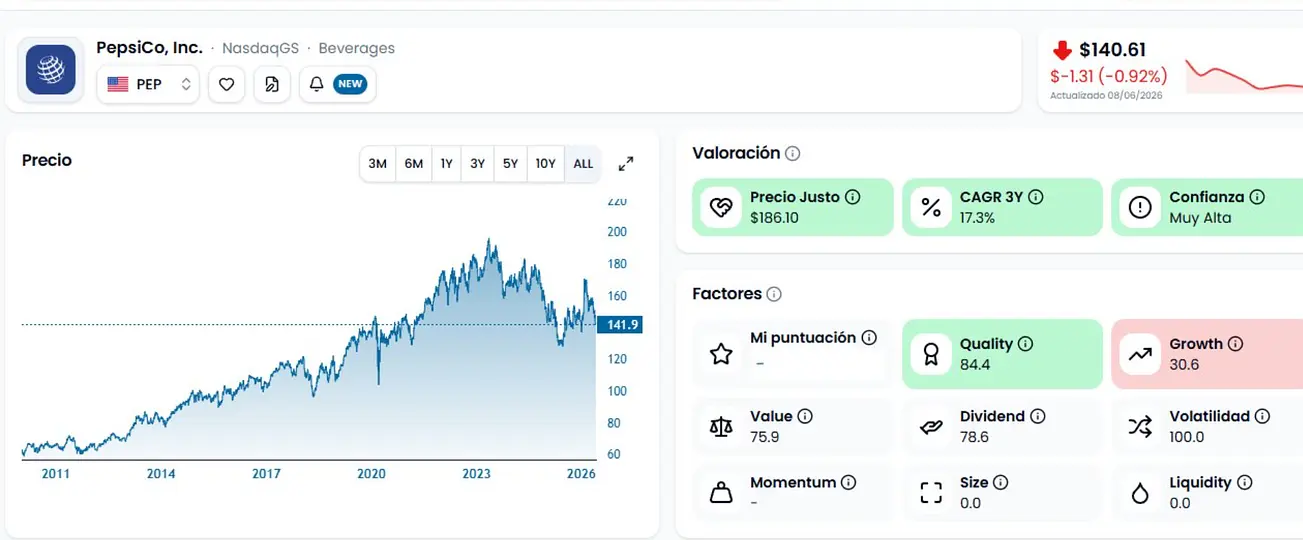The image size is (1303, 540).
Task: Select the 6M chart range
Action: (414, 164)
